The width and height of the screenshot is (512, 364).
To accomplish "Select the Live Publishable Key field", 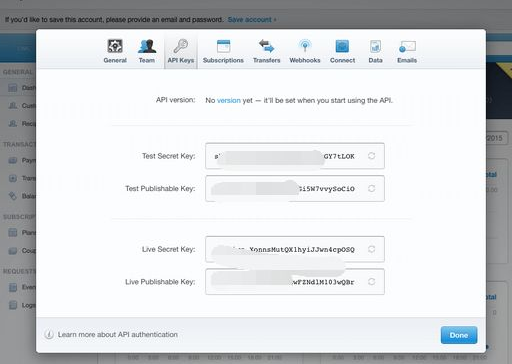I will (295, 282).
